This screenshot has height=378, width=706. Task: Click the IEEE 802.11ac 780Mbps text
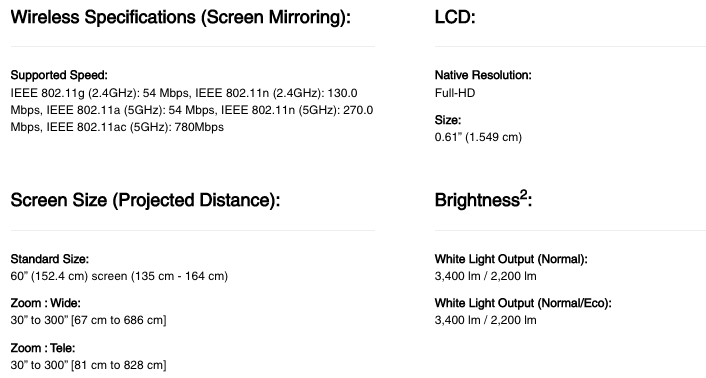click(135, 127)
